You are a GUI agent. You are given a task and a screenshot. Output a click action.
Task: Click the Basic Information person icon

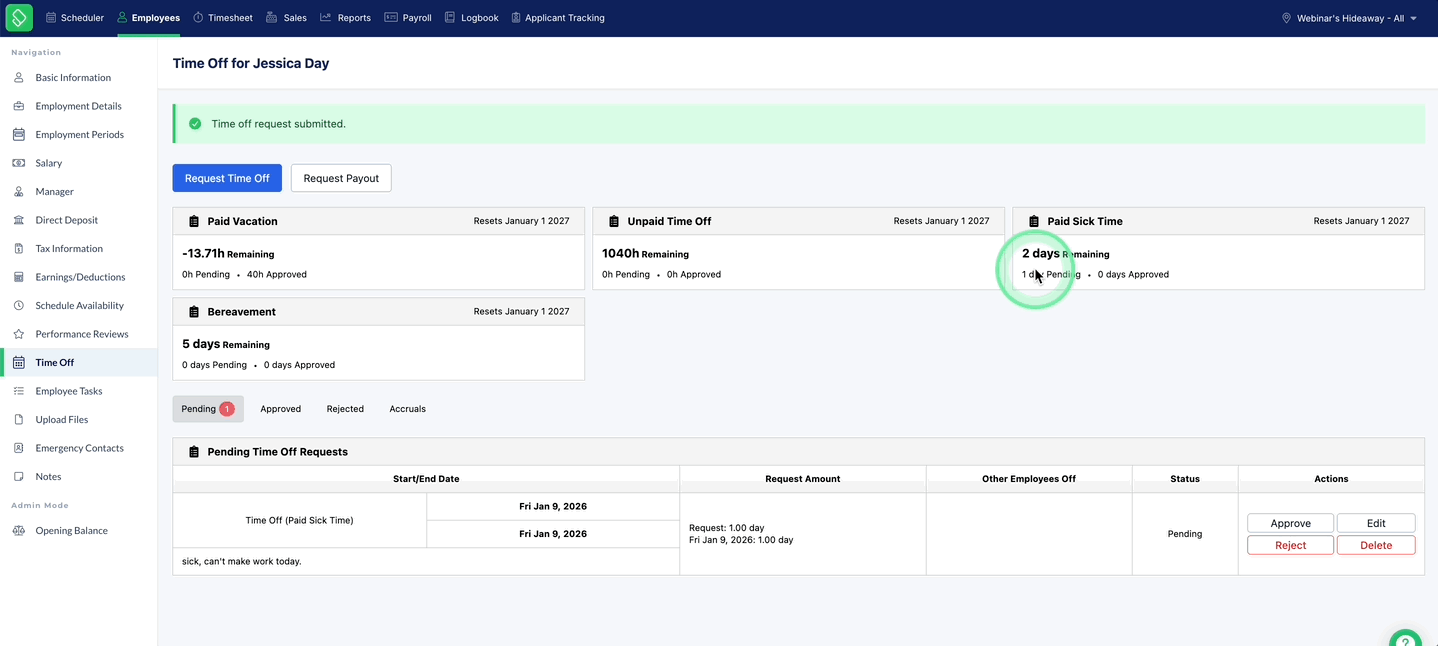pyautogui.click(x=18, y=77)
